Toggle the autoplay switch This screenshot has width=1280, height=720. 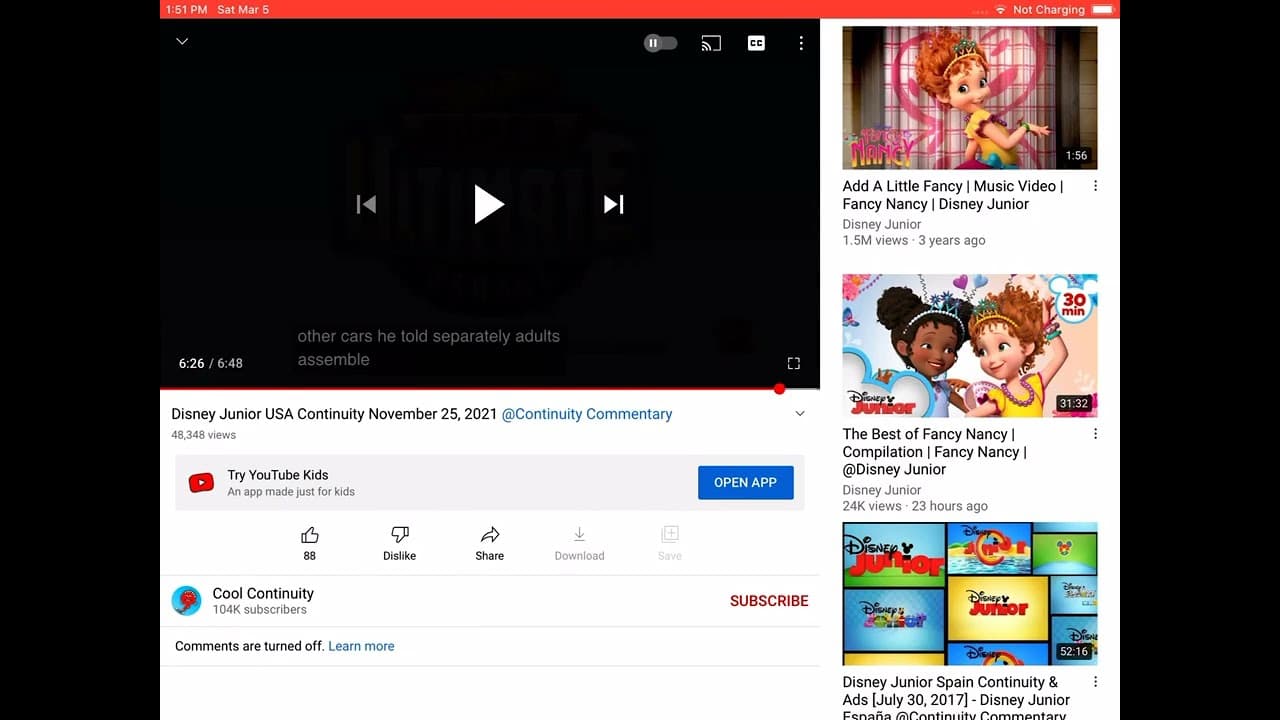(x=660, y=43)
